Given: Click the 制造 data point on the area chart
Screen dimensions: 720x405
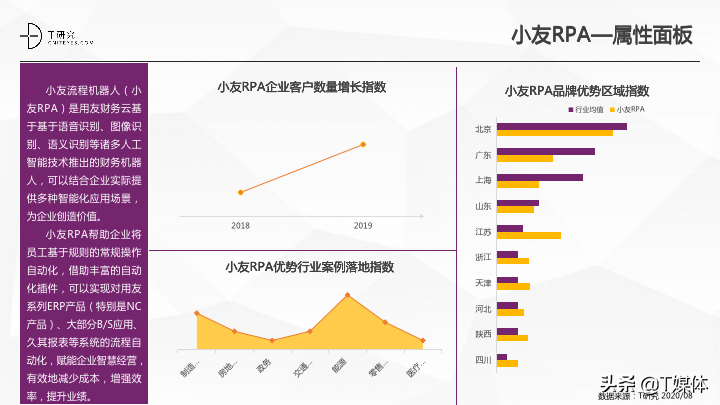Looking at the screenshot, I should (197, 313).
